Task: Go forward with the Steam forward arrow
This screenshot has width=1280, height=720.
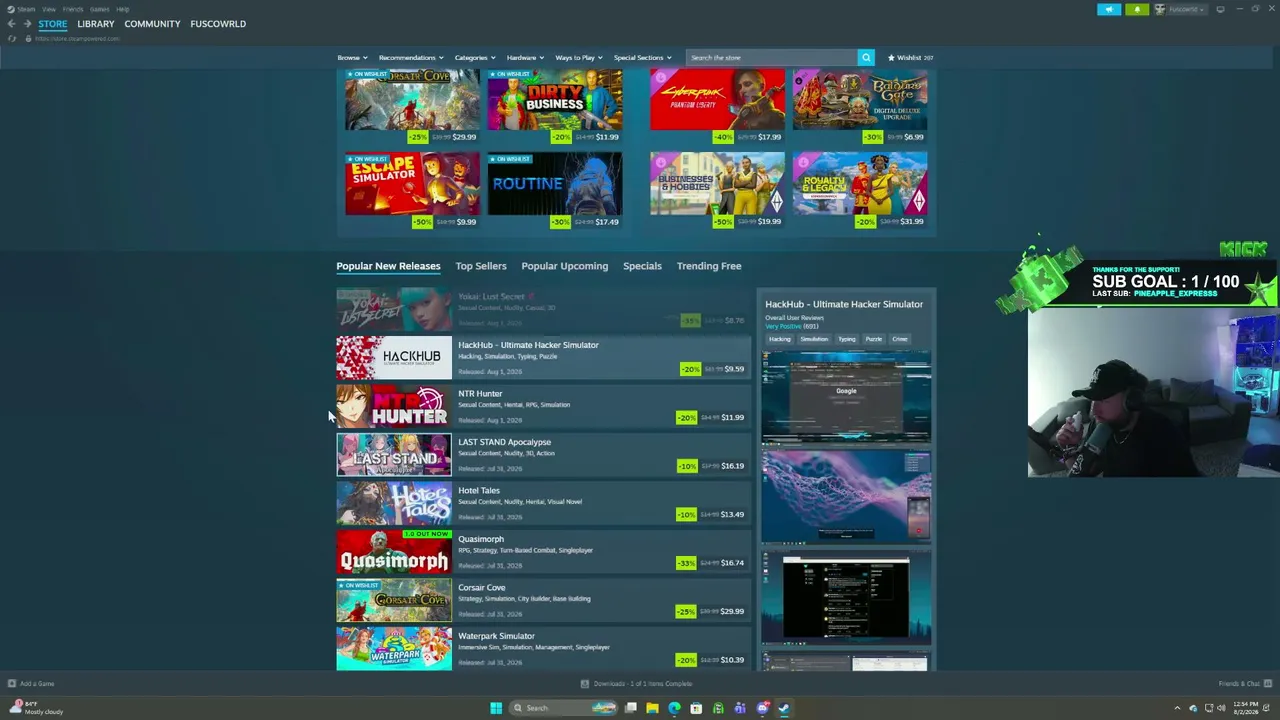Action: (27, 24)
